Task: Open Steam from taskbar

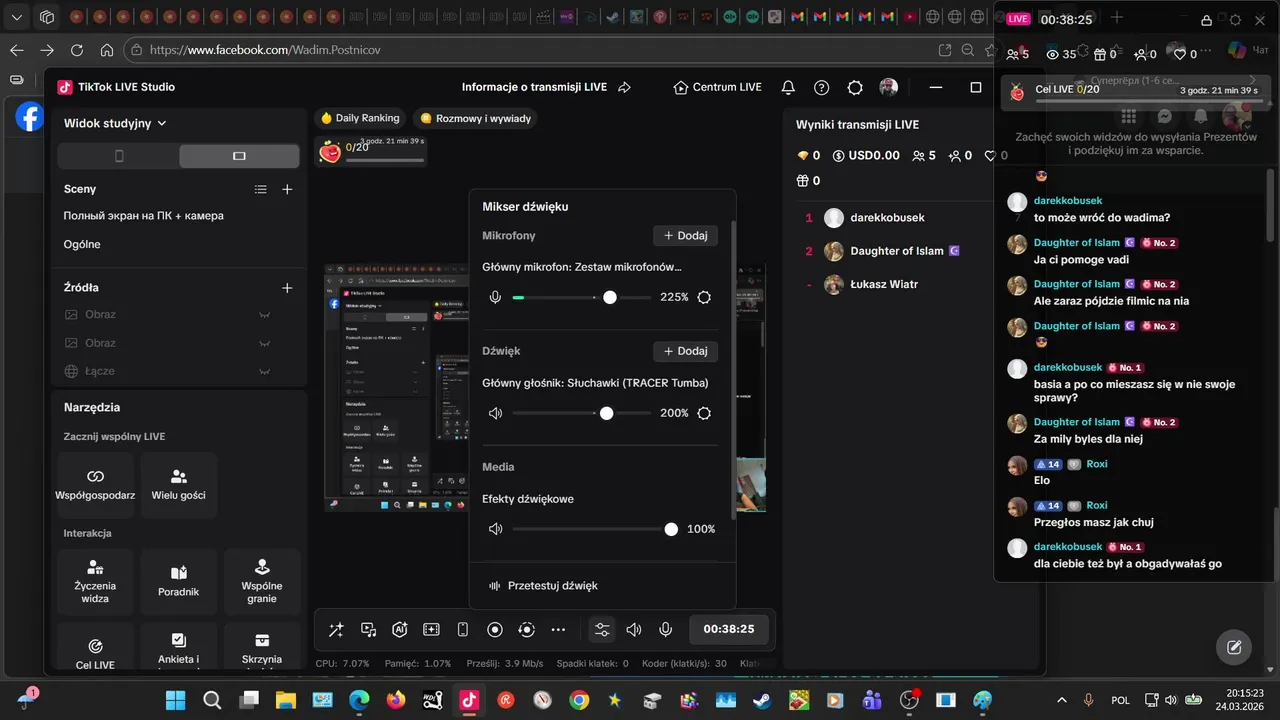Action: tap(763, 700)
